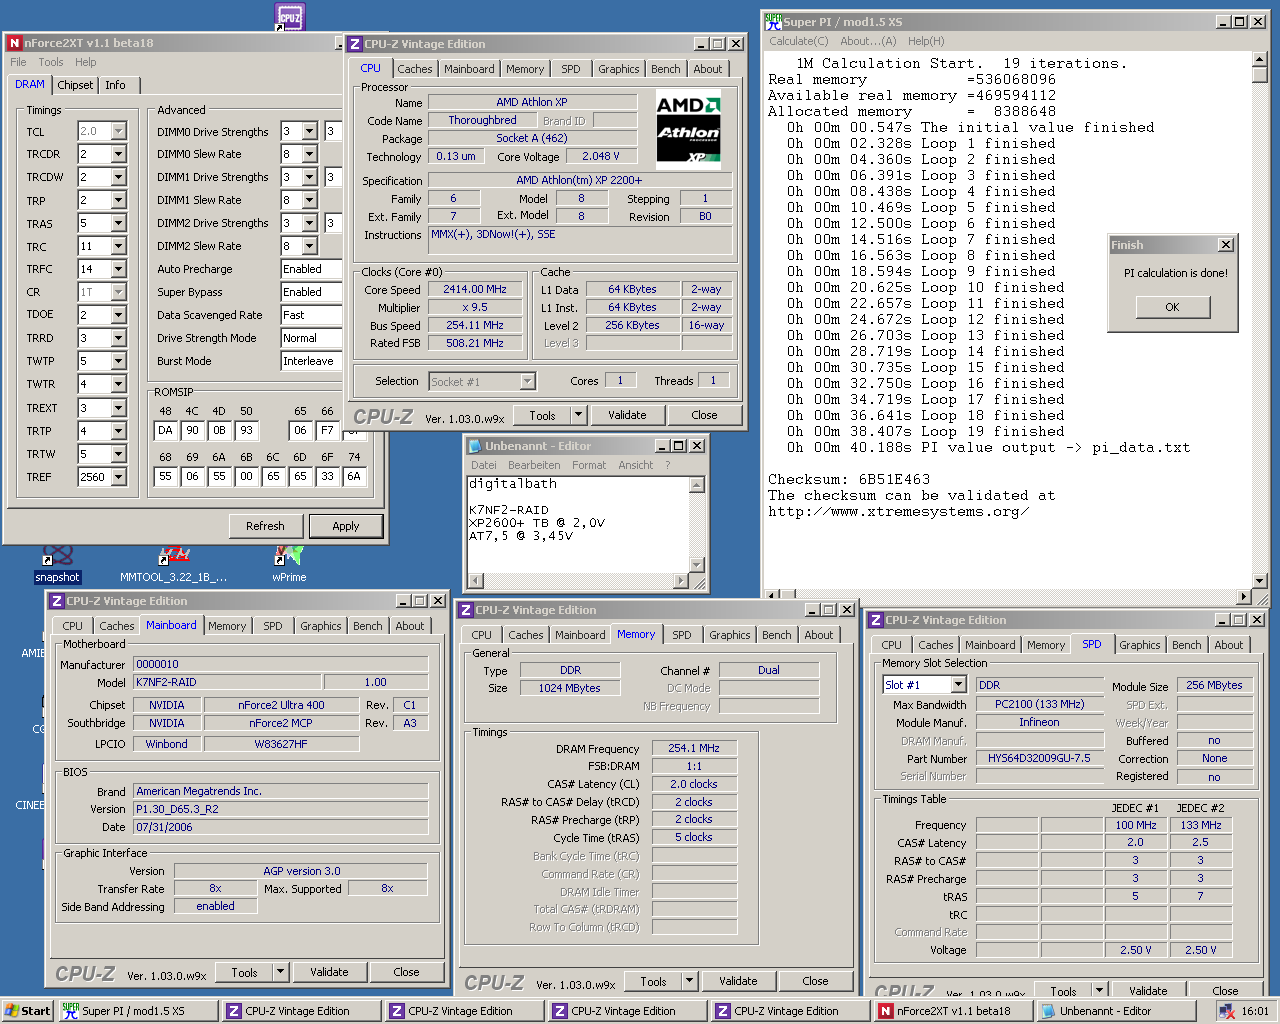Click Editor horizontal scrollbar right arrow
1280x1024 pixels.
681,580
